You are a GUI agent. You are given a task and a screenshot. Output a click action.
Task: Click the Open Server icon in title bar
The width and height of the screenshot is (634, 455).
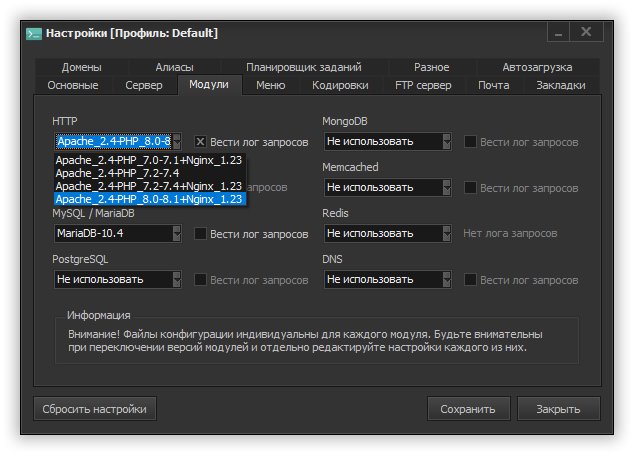(33, 33)
